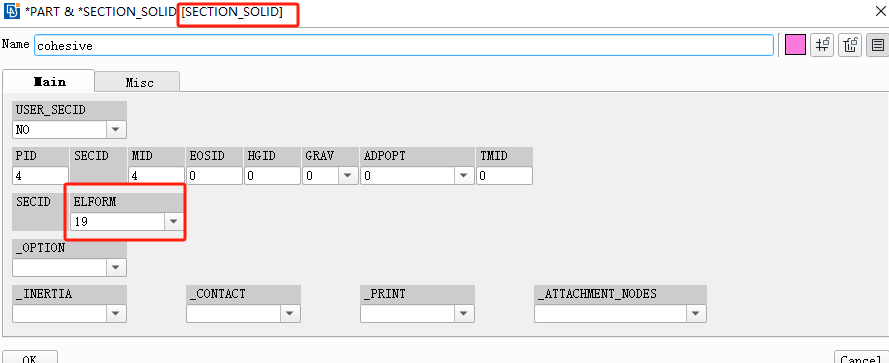The height and width of the screenshot is (363, 889).
Task: Click the grid settings icon beside color swatch
Action: pyautogui.click(x=822, y=45)
